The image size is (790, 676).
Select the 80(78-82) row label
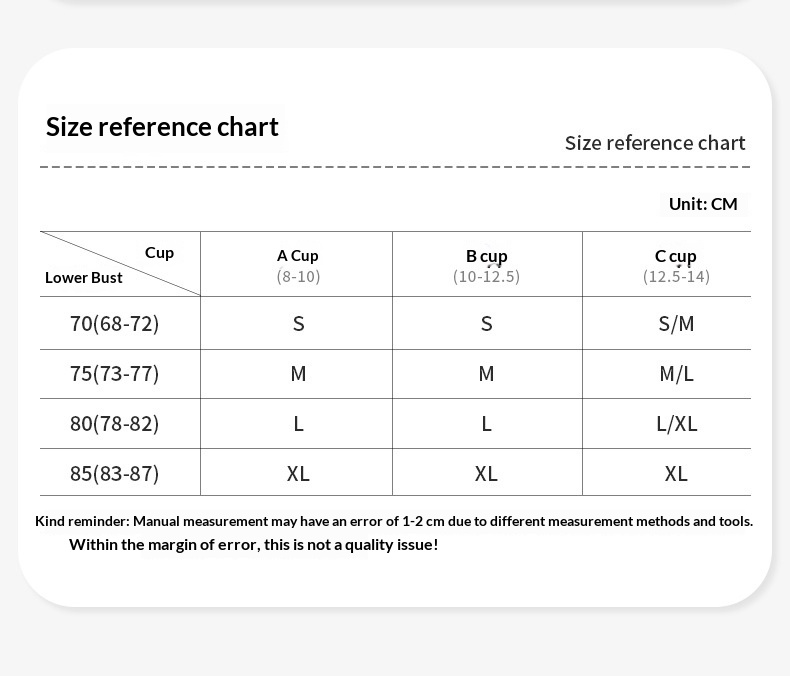click(114, 423)
